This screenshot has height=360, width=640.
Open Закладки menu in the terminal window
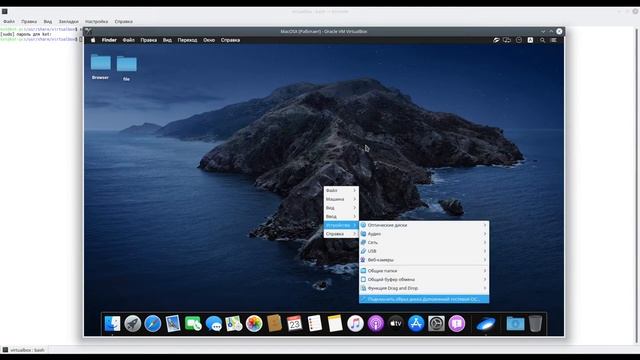click(68, 21)
